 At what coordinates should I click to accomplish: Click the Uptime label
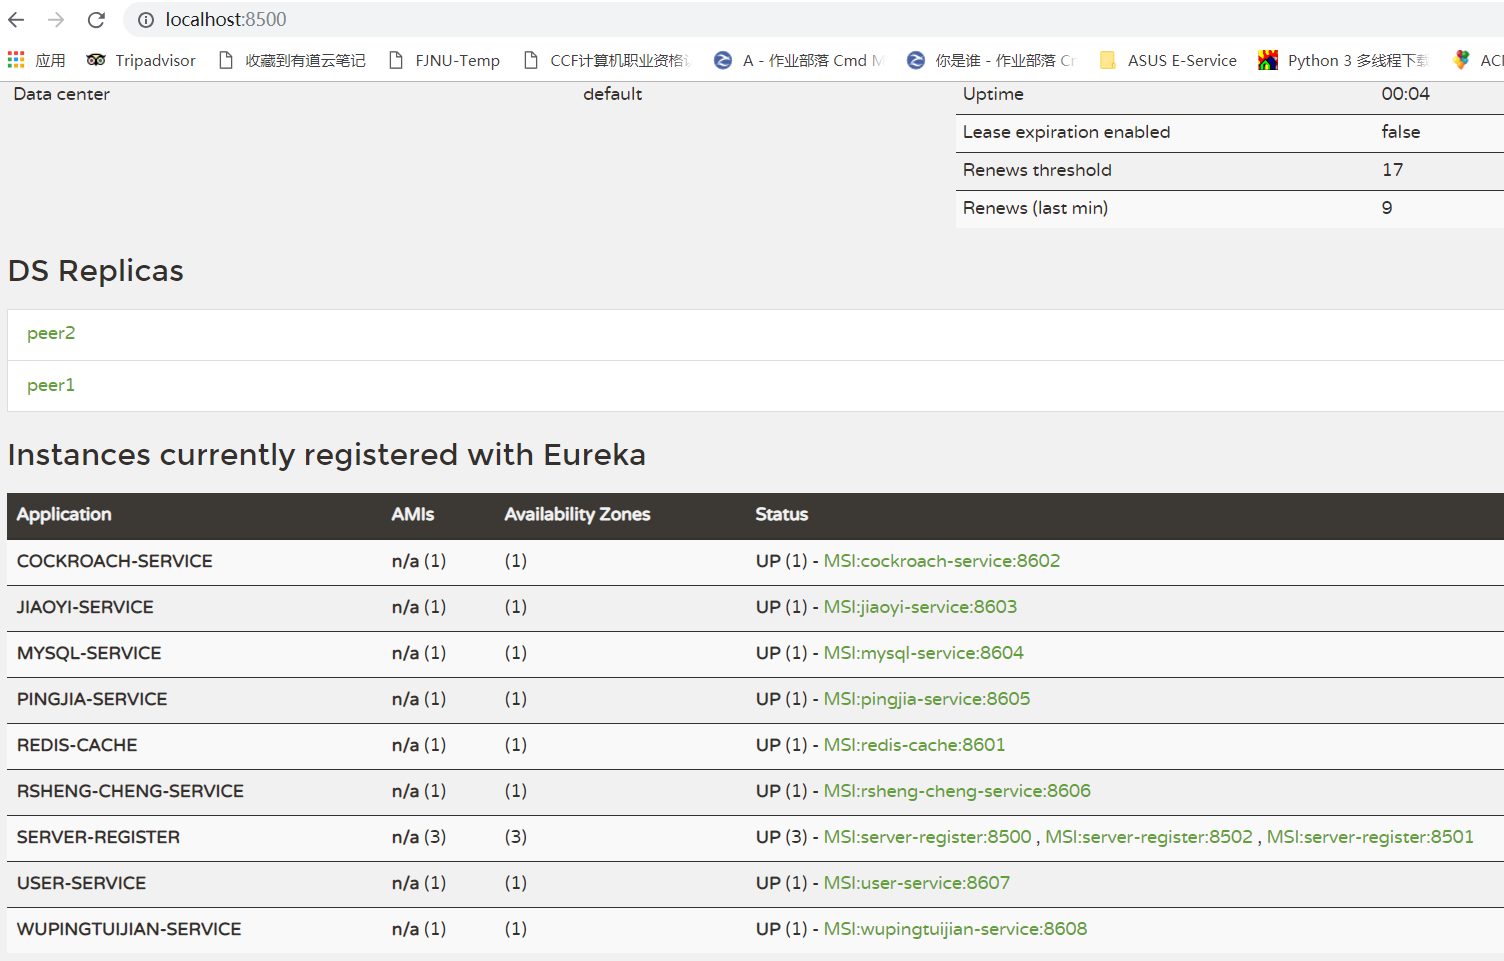pyautogui.click(x=993, y=94)
